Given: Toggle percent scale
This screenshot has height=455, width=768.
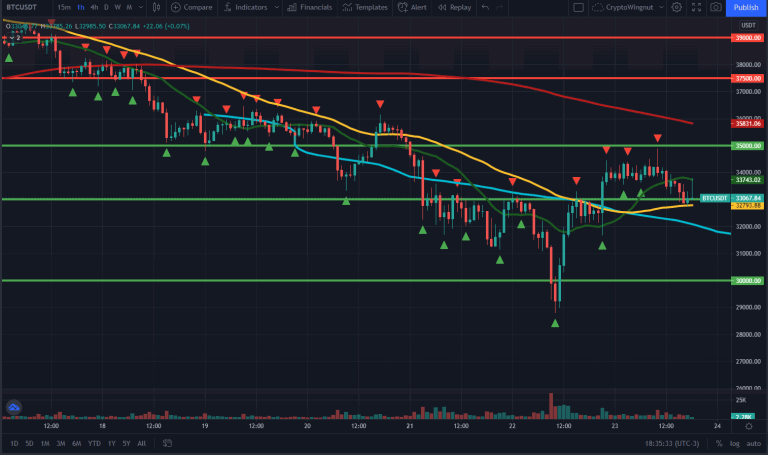Looking at the screenshot, I should click(x=719, y=444).
